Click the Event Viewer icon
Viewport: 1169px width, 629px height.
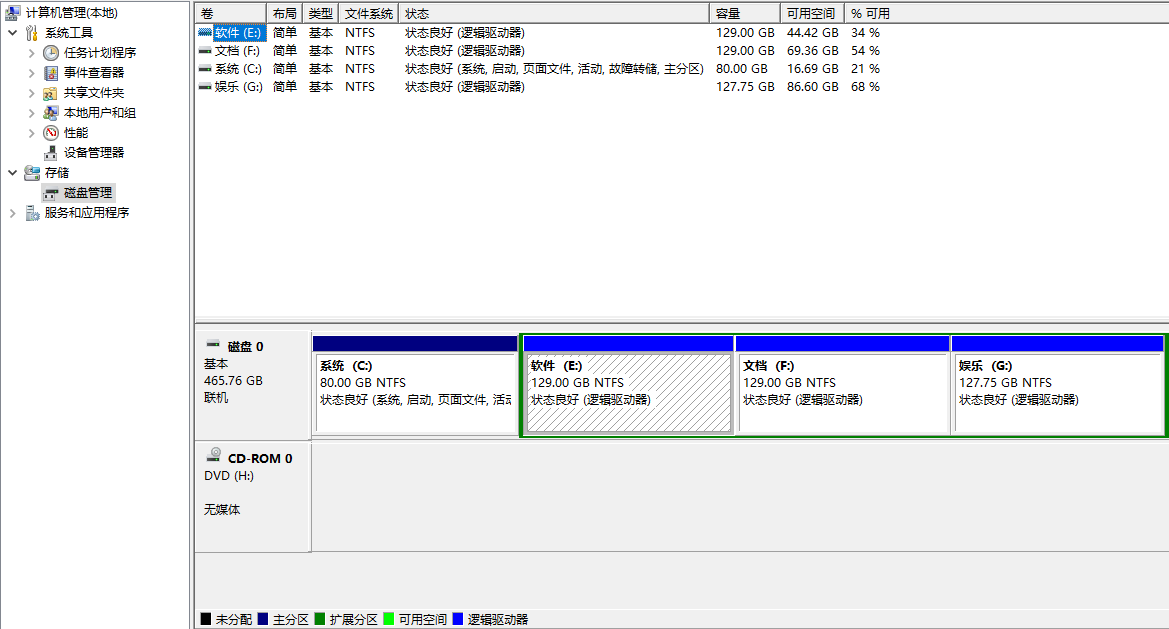click(x=51, y=73)
